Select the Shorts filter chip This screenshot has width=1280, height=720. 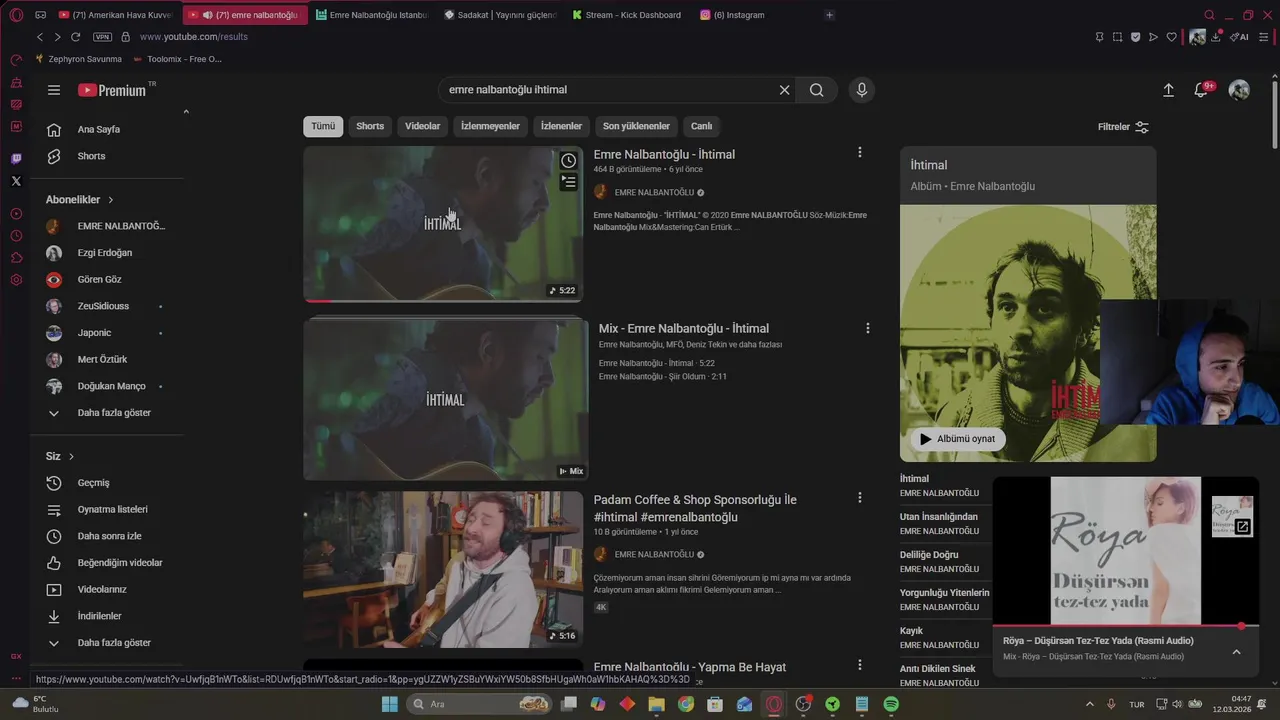[x=370, y=126]
